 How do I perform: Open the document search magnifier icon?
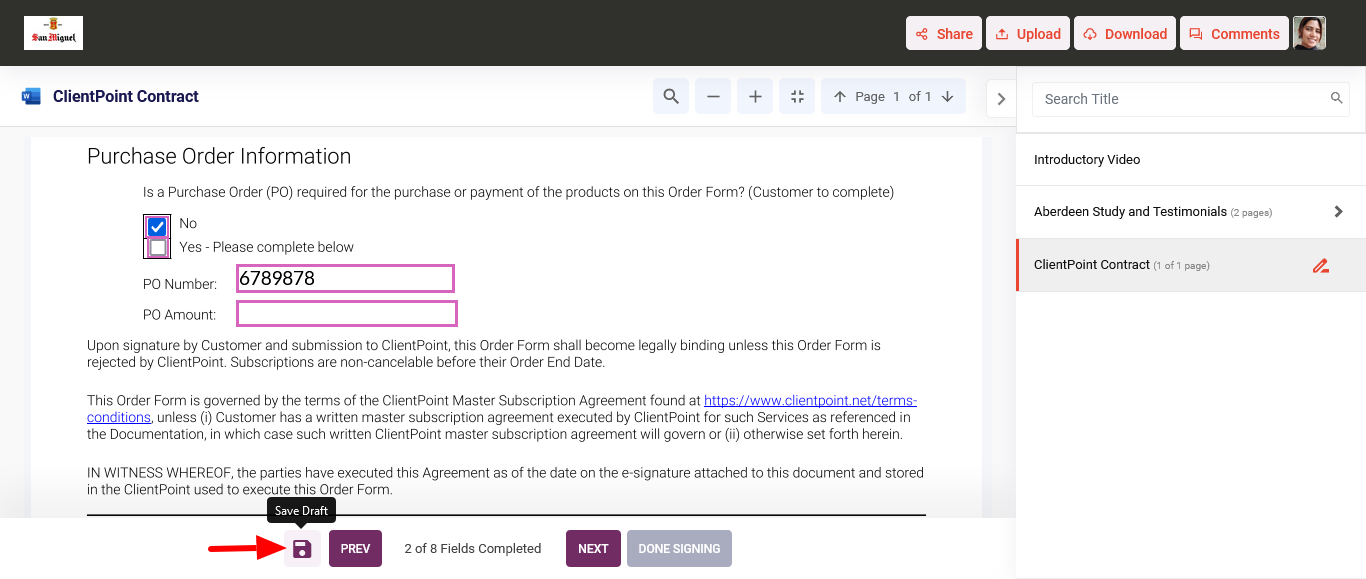pos(671,97)
